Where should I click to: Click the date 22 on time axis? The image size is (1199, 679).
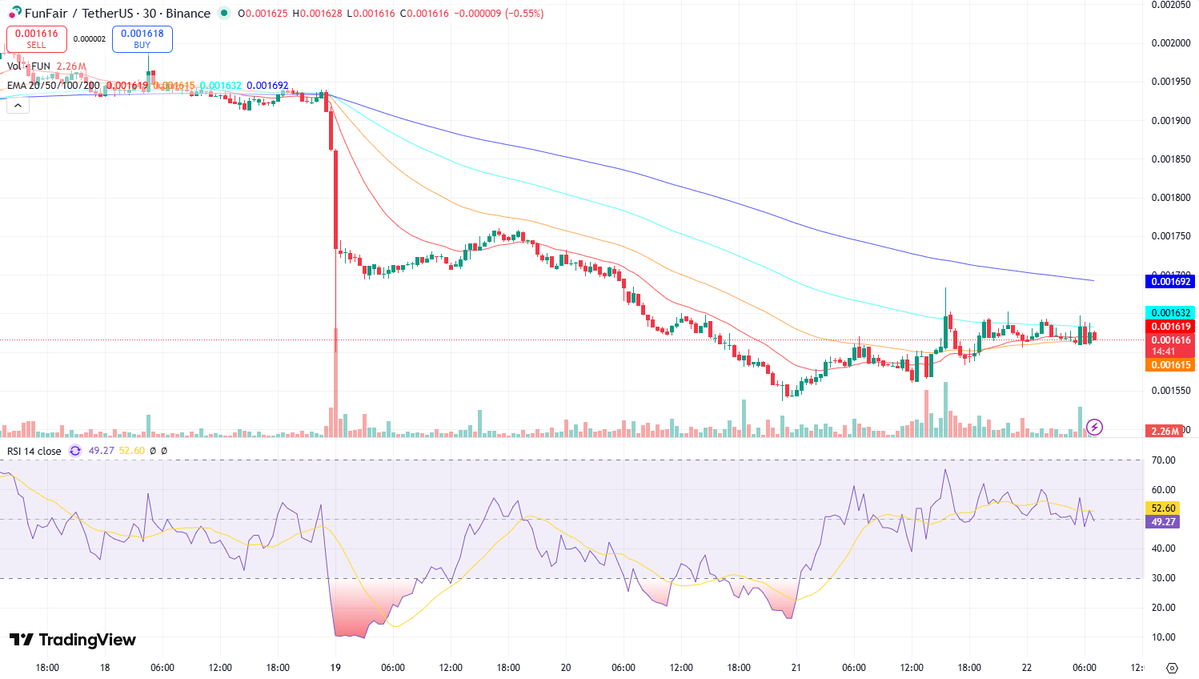(1027, 668)
